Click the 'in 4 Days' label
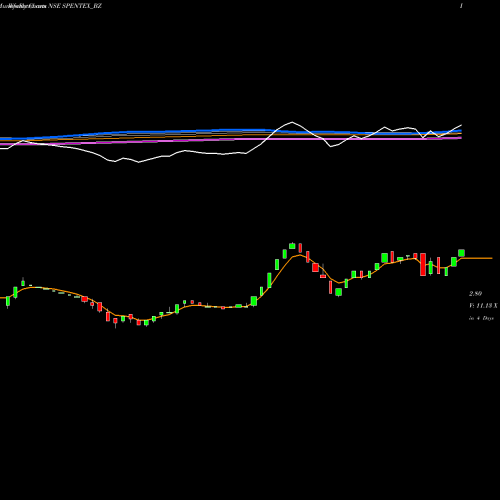The width and height of the screenshot is (500, 500). (x=481, y=318)
